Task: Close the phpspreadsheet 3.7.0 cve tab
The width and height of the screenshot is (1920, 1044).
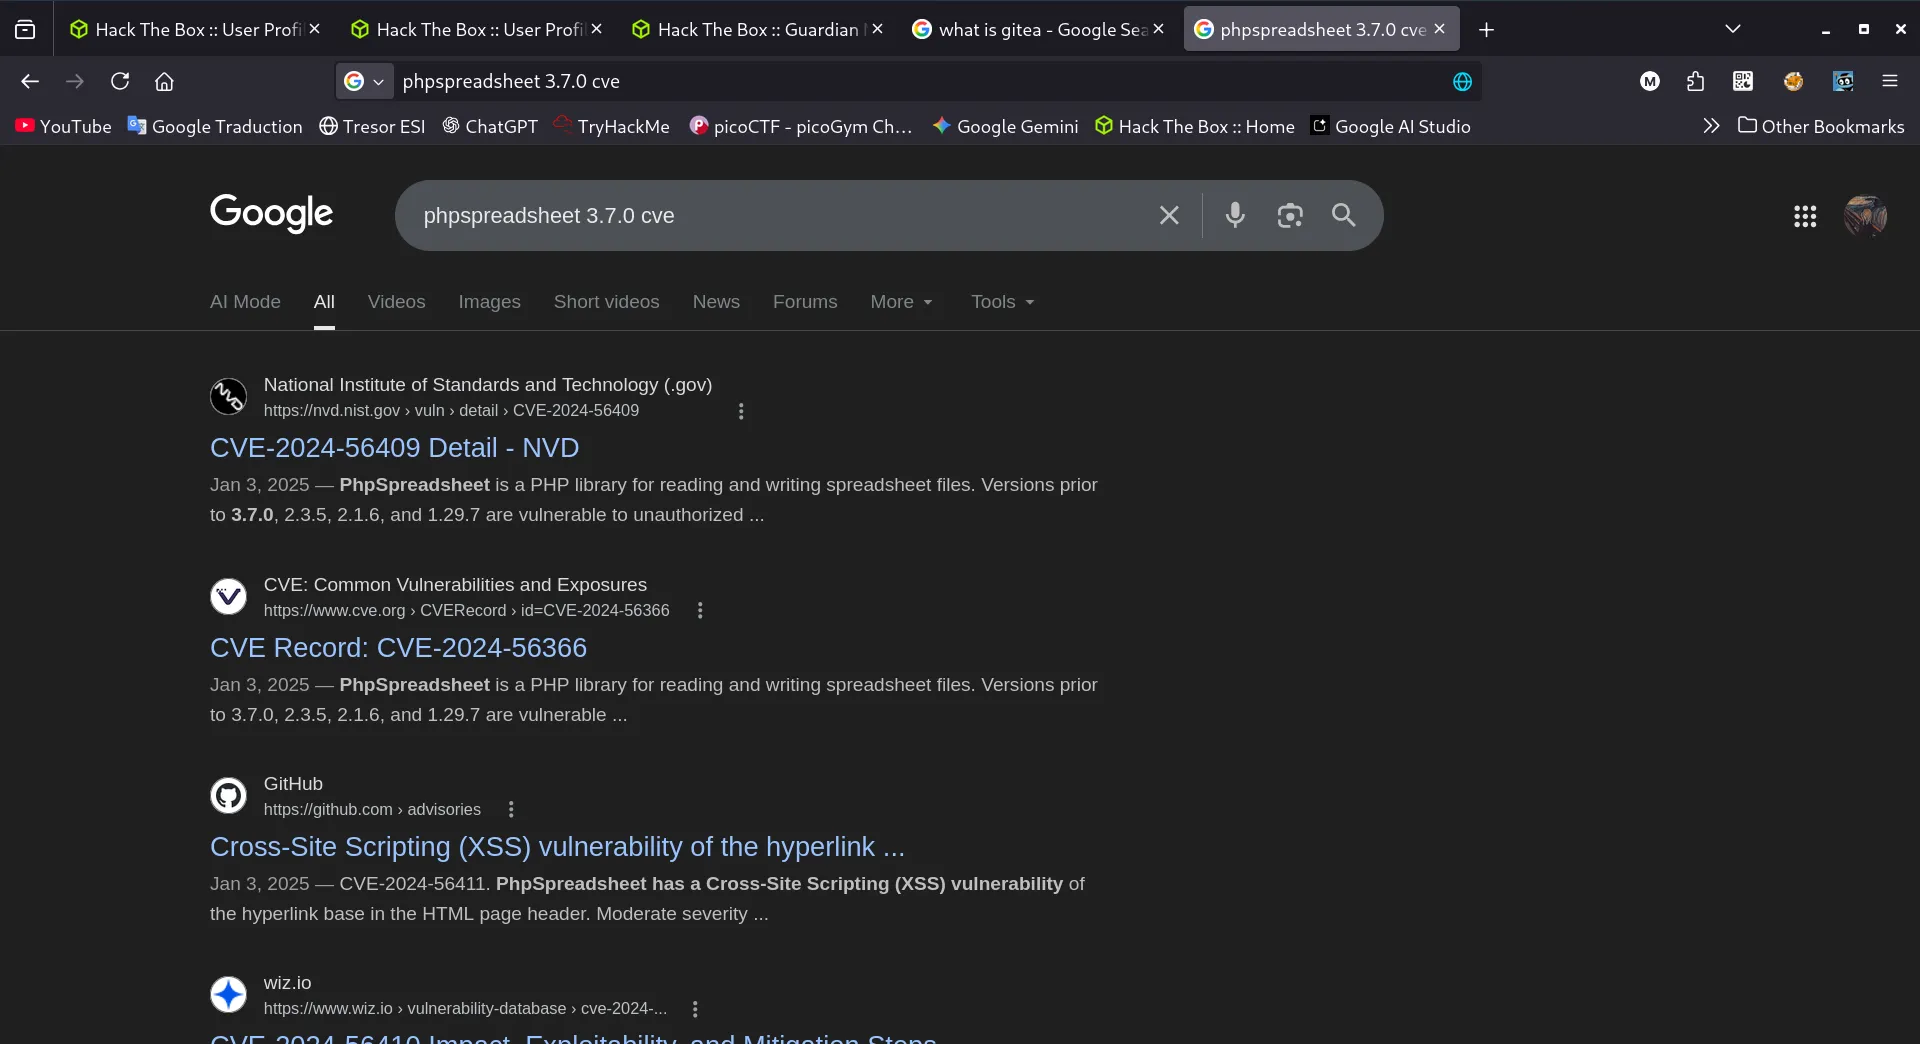Action: (1440, 30)
